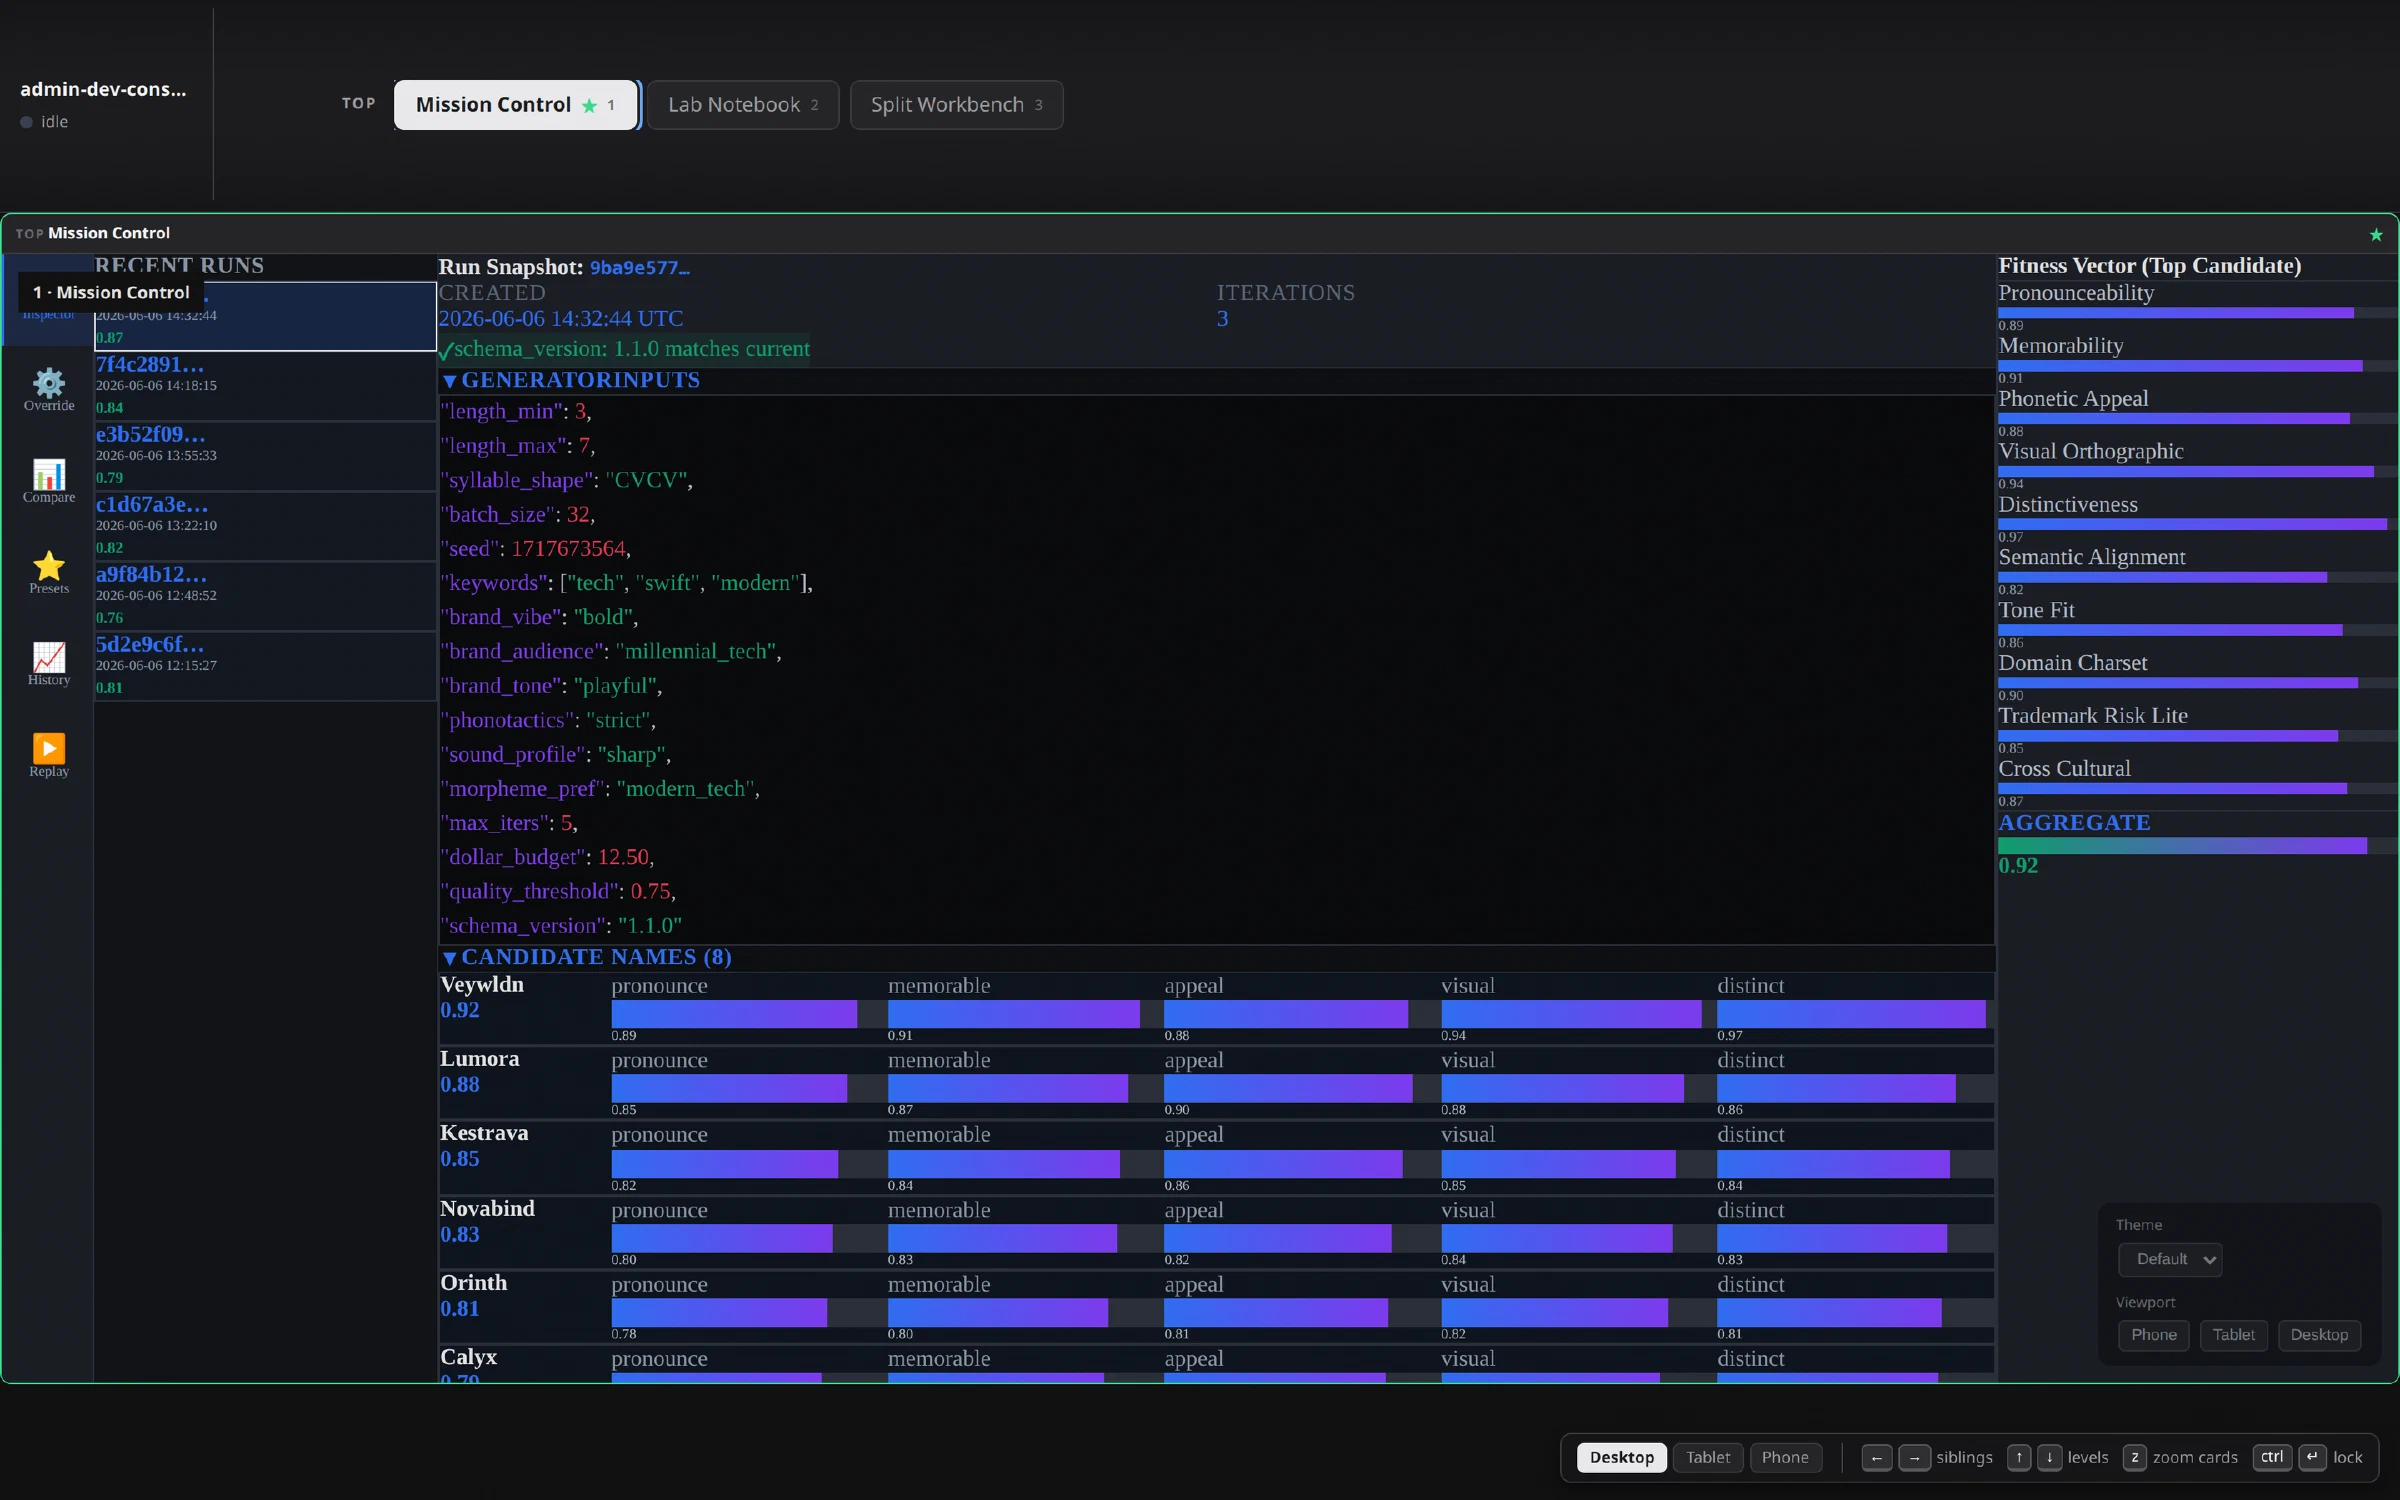This screenshot has height=1500, width=2400.
Task: Click the up arrow levels key icon
Action: click(2019, 1458)
